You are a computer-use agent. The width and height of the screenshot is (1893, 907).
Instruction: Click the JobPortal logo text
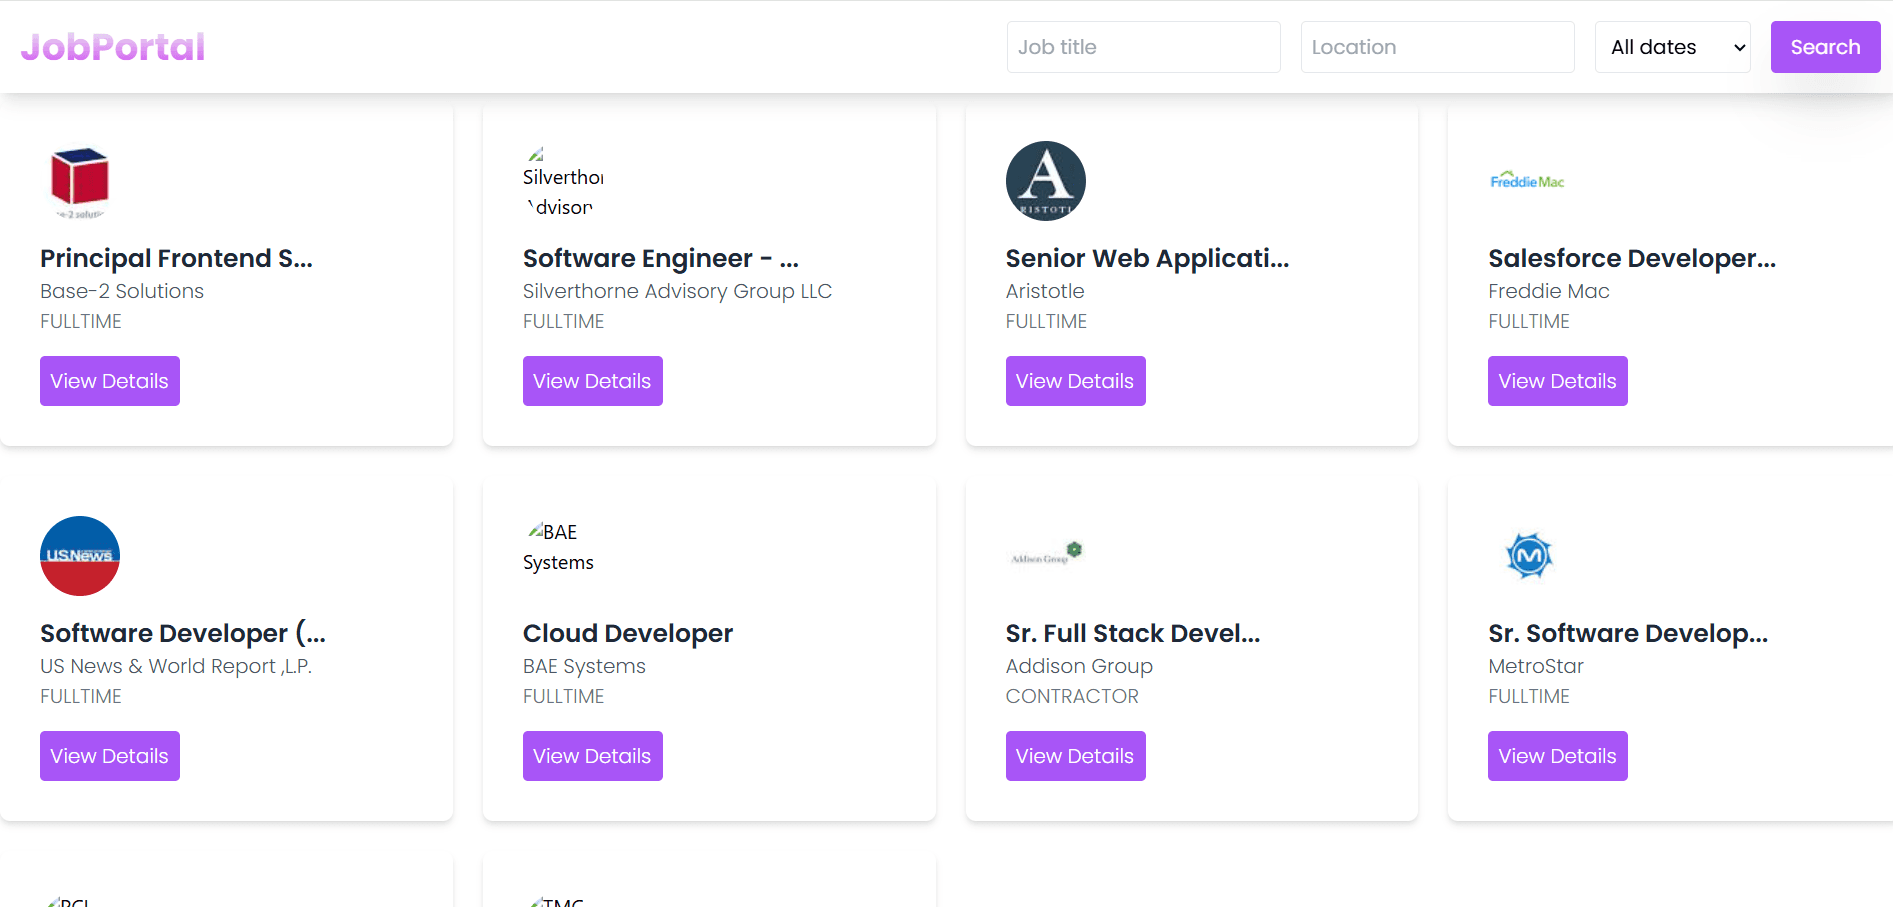coord(113,46)
